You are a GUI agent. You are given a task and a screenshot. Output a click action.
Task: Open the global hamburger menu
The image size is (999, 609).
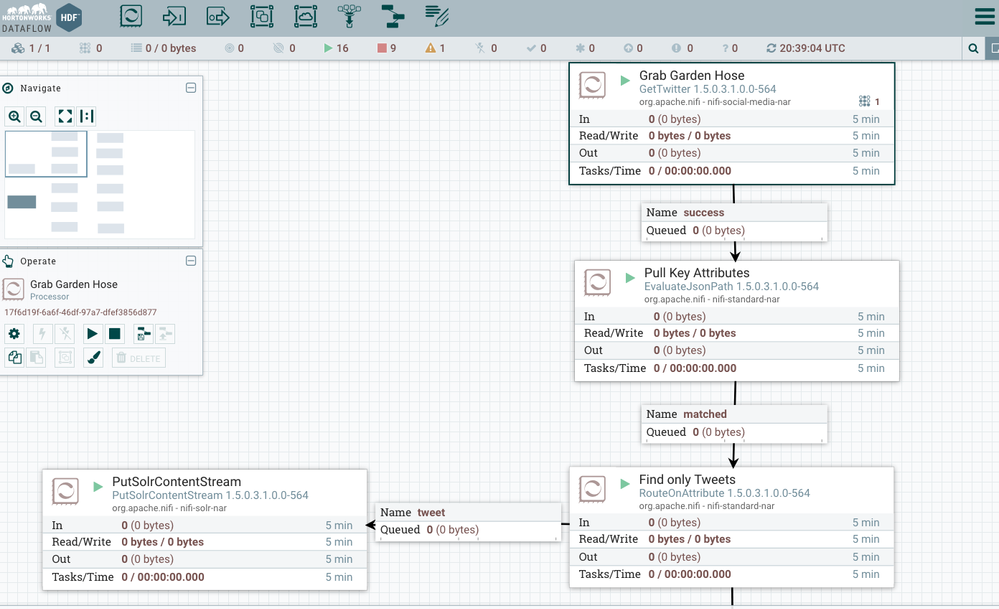984,17
